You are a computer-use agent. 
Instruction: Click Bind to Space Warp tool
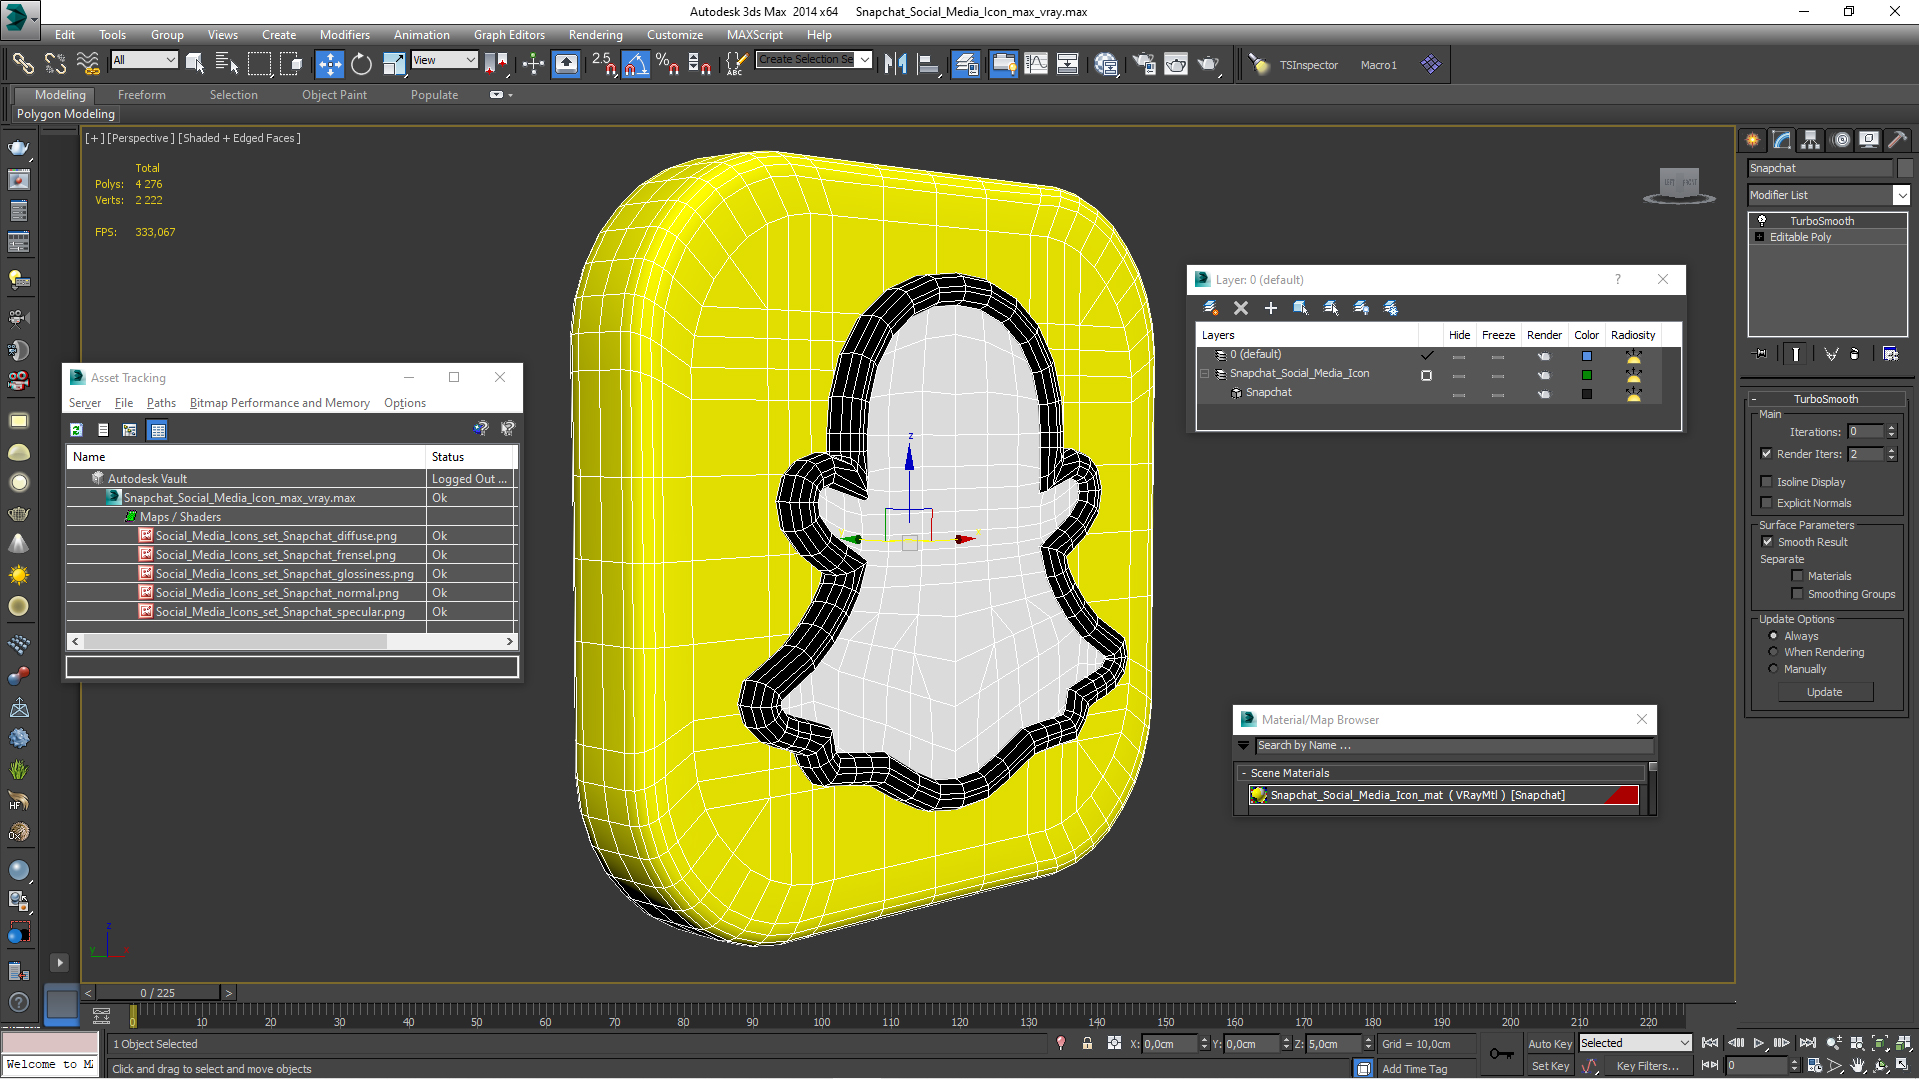pos(88,64)
